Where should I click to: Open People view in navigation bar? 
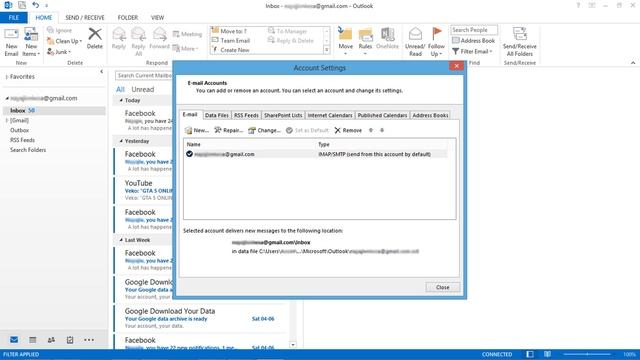point(51,340)
